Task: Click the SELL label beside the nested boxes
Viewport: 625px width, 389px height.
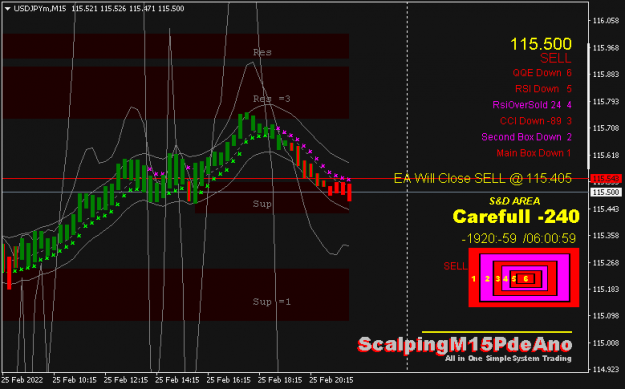Action: pyautogui.click(x=455, y=266)
